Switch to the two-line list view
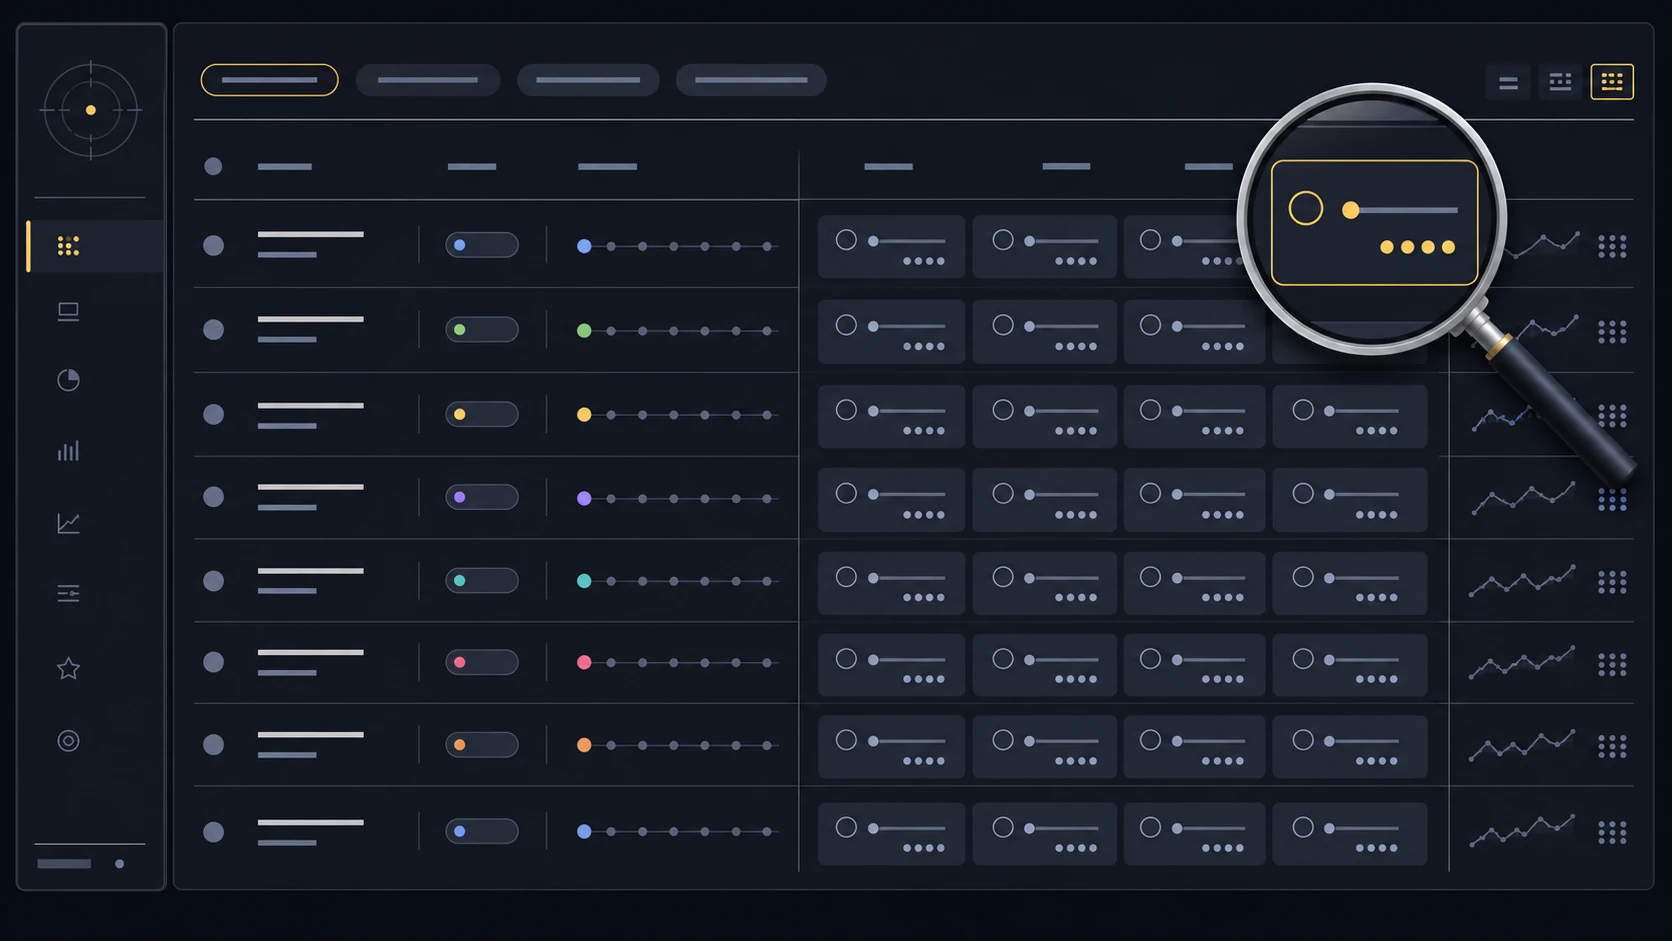This screenshot has width=1672, height=941. coord(1508,82)
